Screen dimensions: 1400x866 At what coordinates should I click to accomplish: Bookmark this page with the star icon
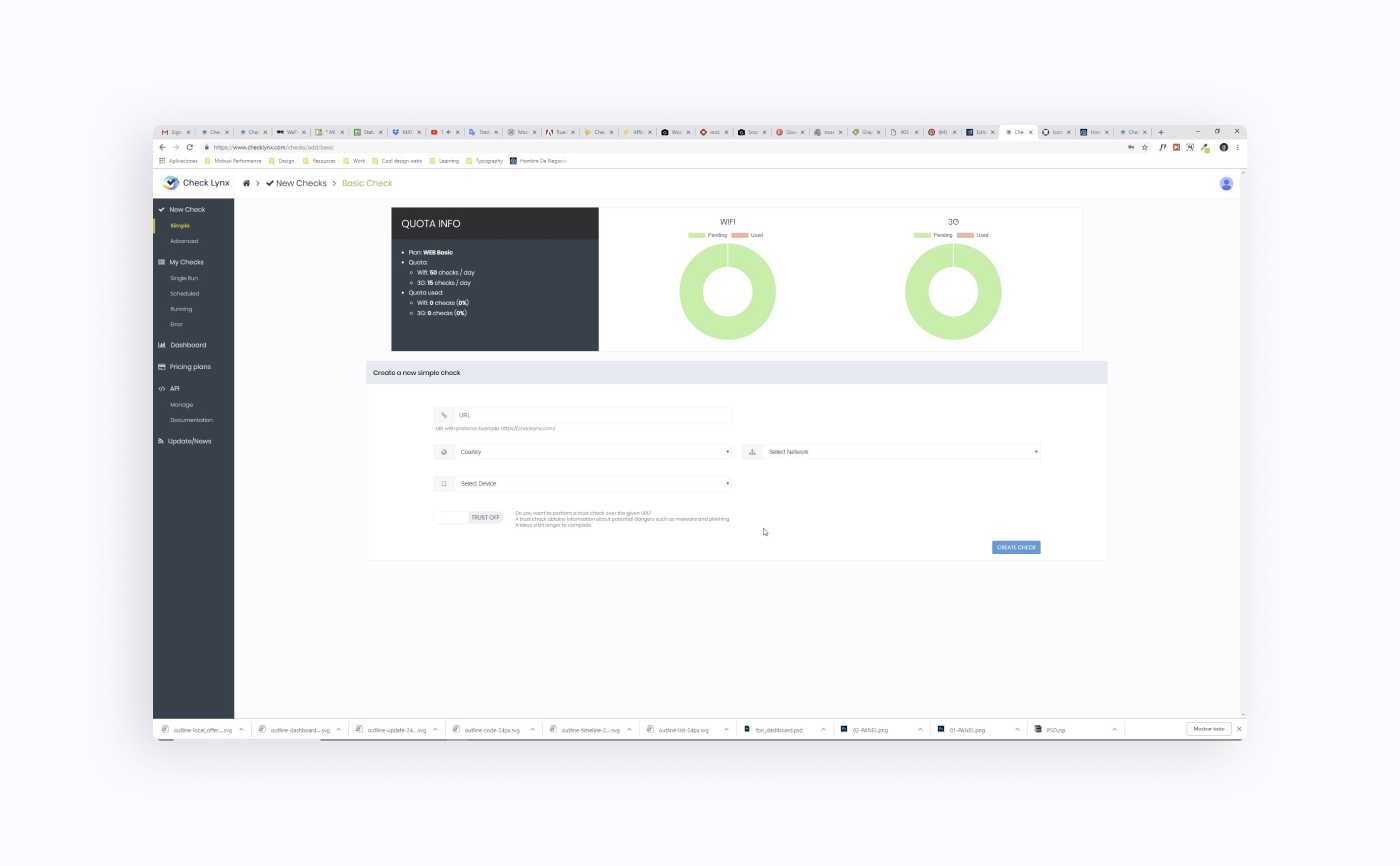click(x=1145, y=147)
